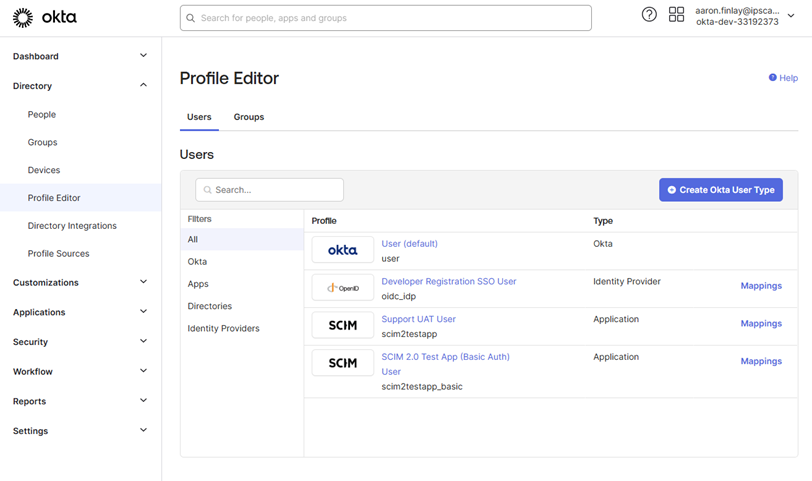812x481 pixels.
Task: Filter profiles by Identity Providers
Action: coord(223,328)
